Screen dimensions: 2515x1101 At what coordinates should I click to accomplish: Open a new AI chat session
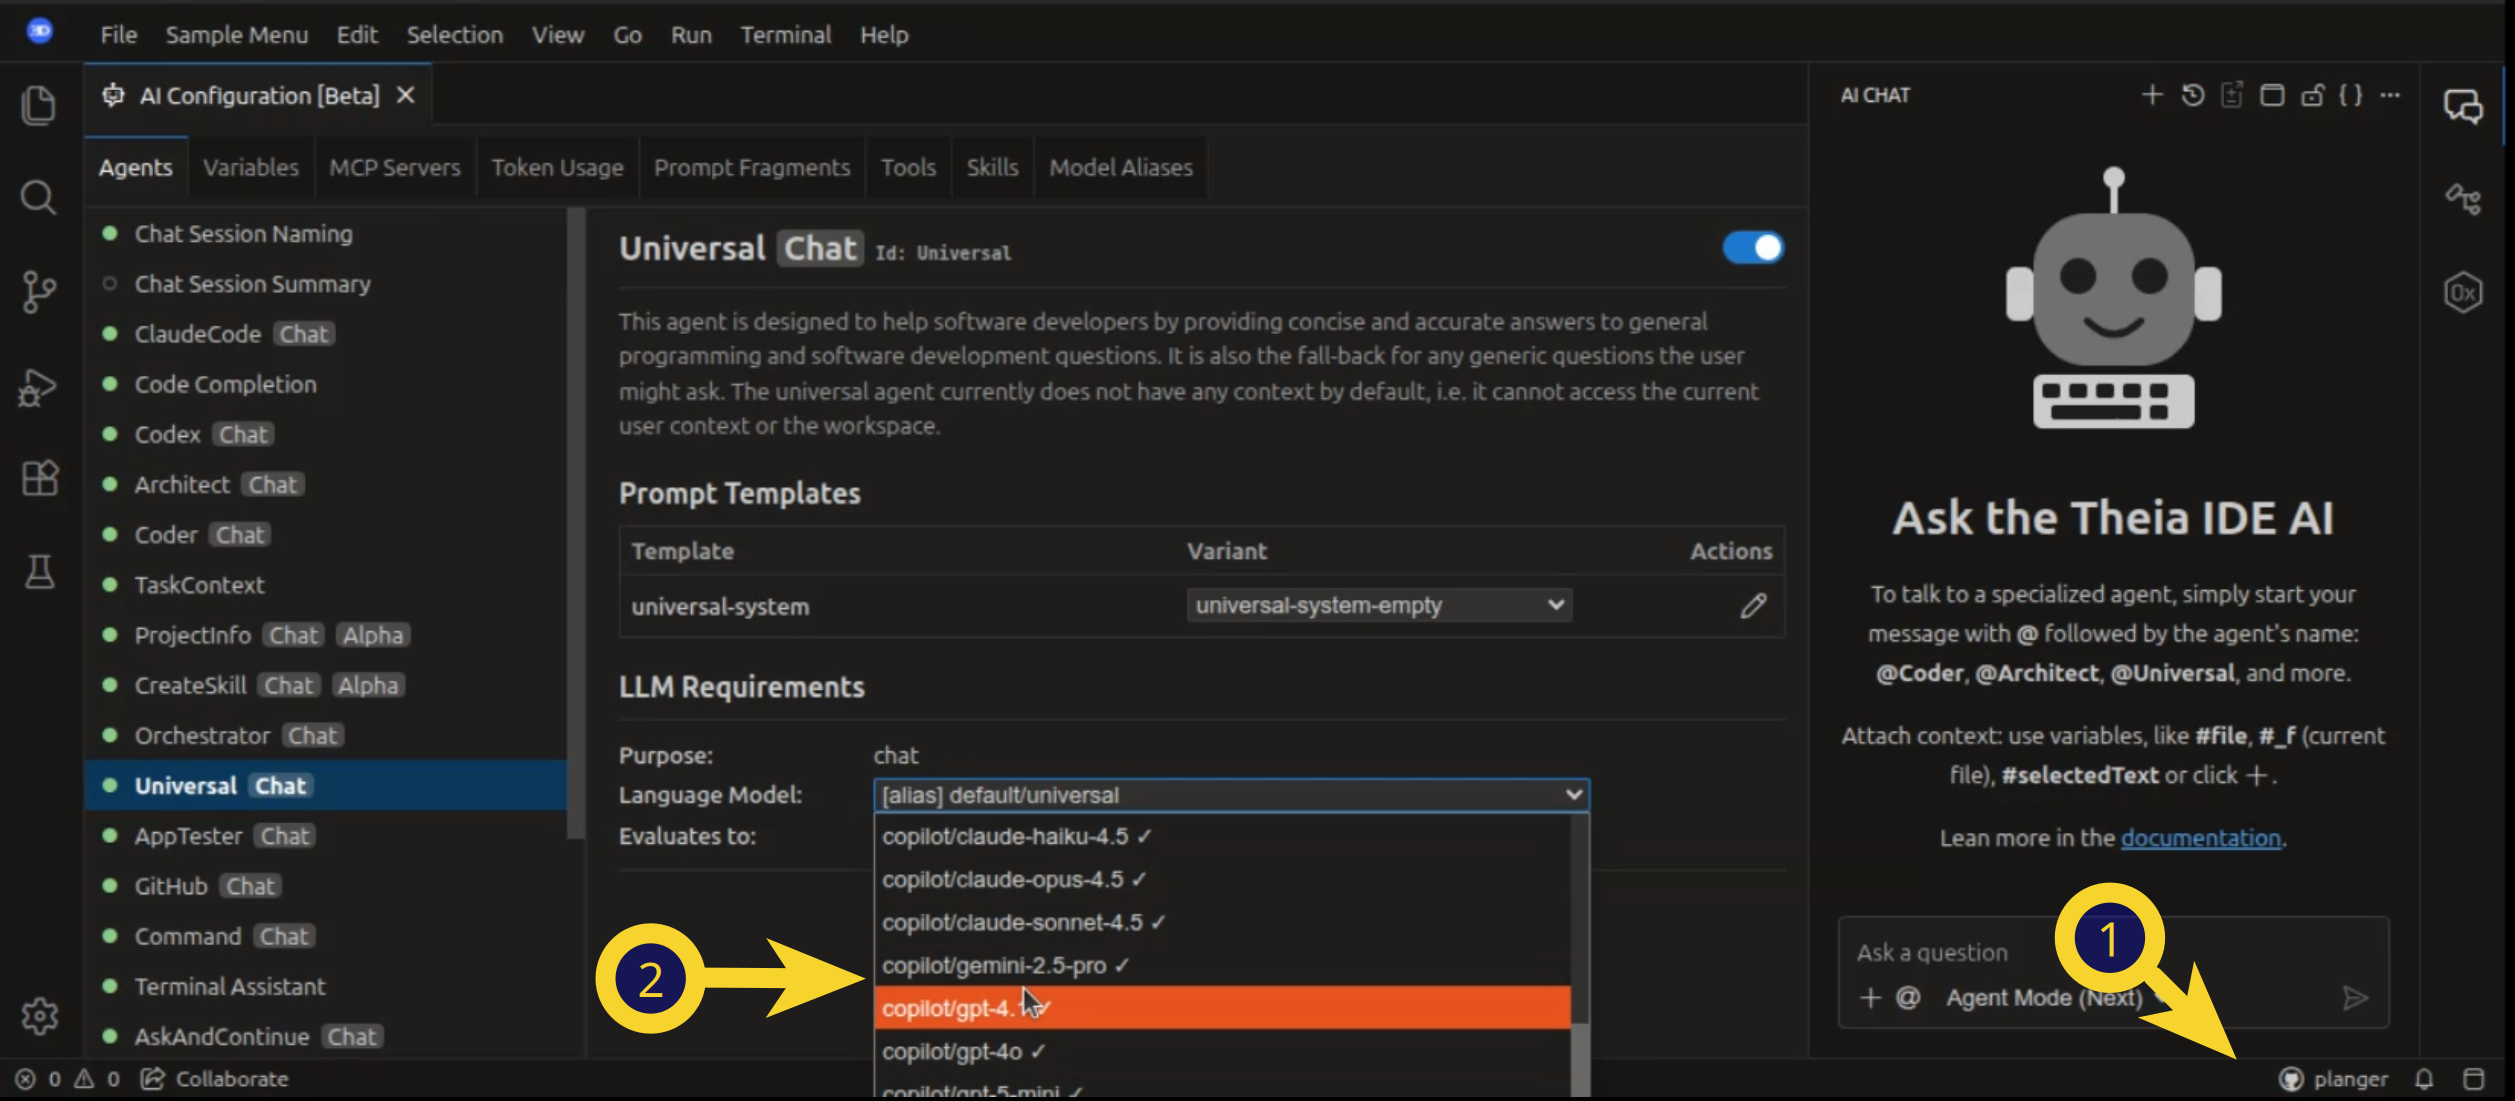[x=2151, y=95]
